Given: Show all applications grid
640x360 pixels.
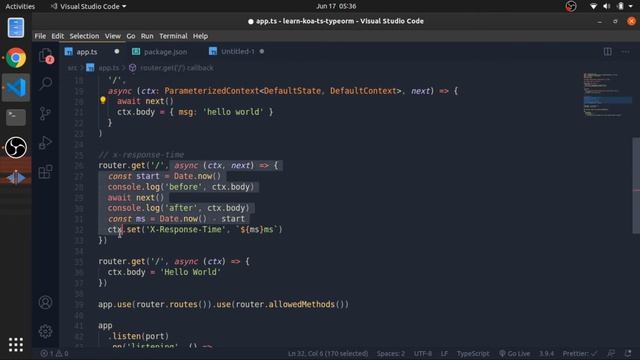Looking at the screenshot, I should 16,345.
